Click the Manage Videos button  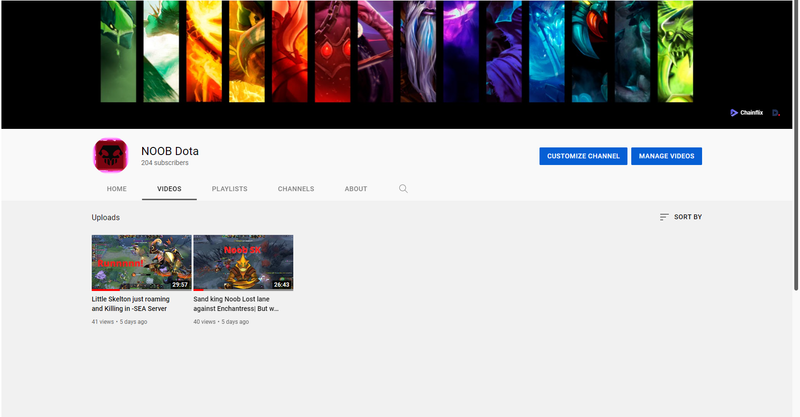[666, 156]
